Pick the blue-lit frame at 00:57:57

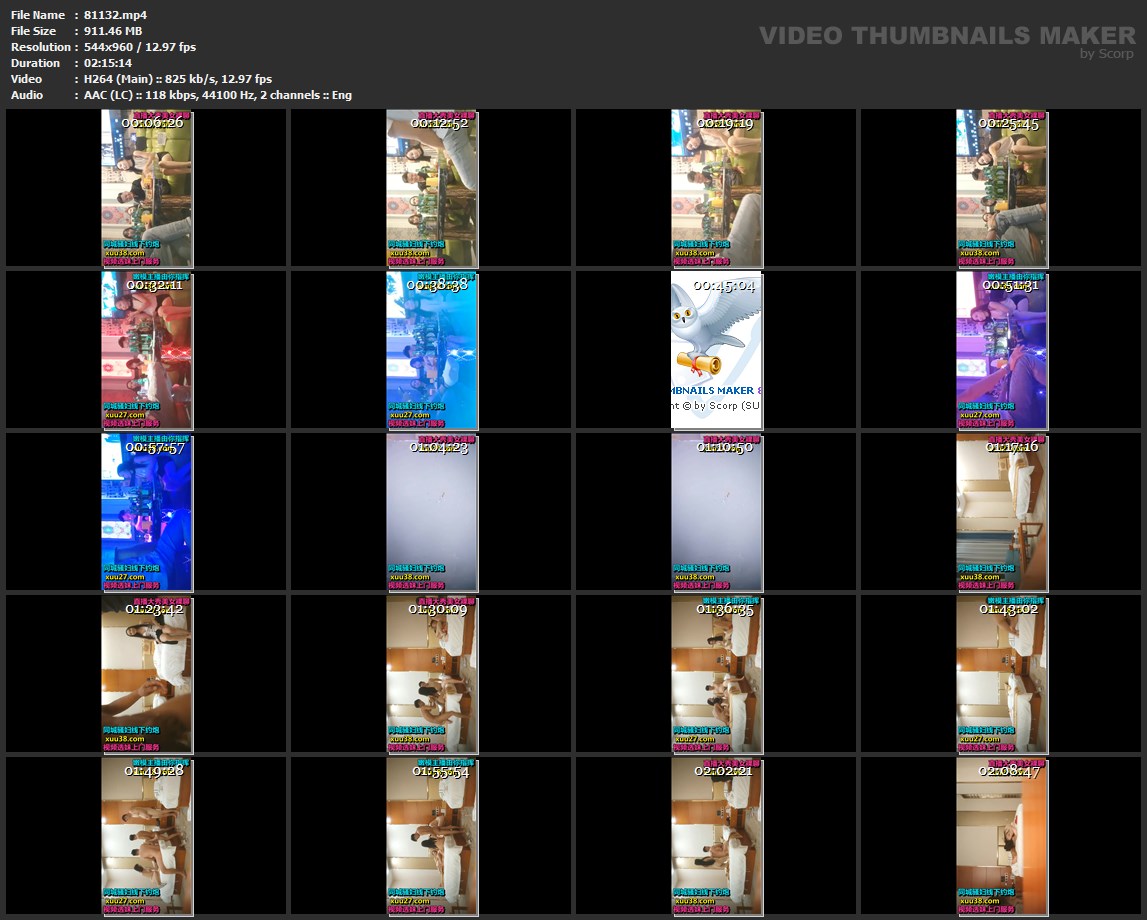click(x=147, y=512)
